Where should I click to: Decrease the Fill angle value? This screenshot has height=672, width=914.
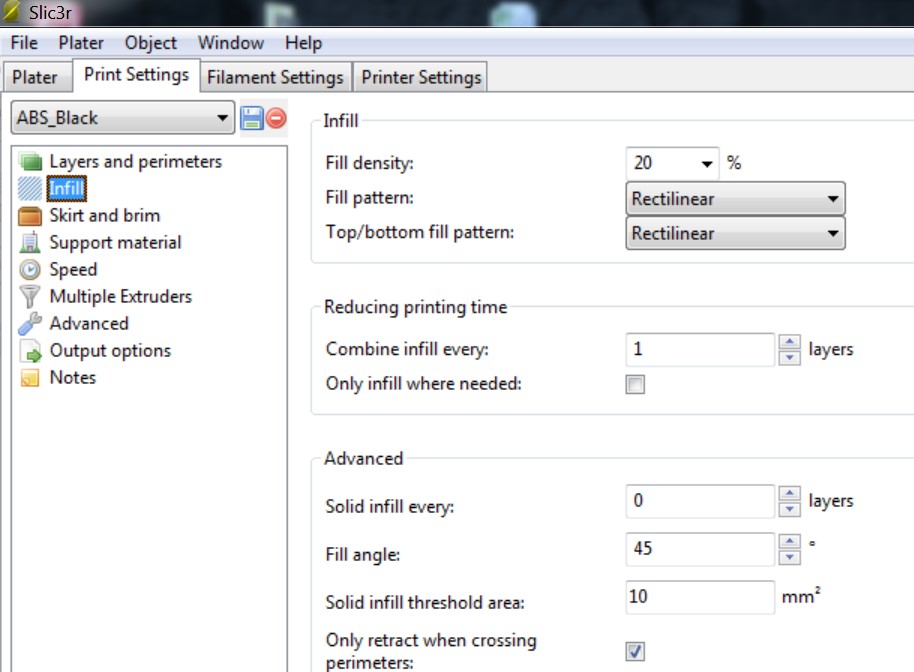click(790, 557)
